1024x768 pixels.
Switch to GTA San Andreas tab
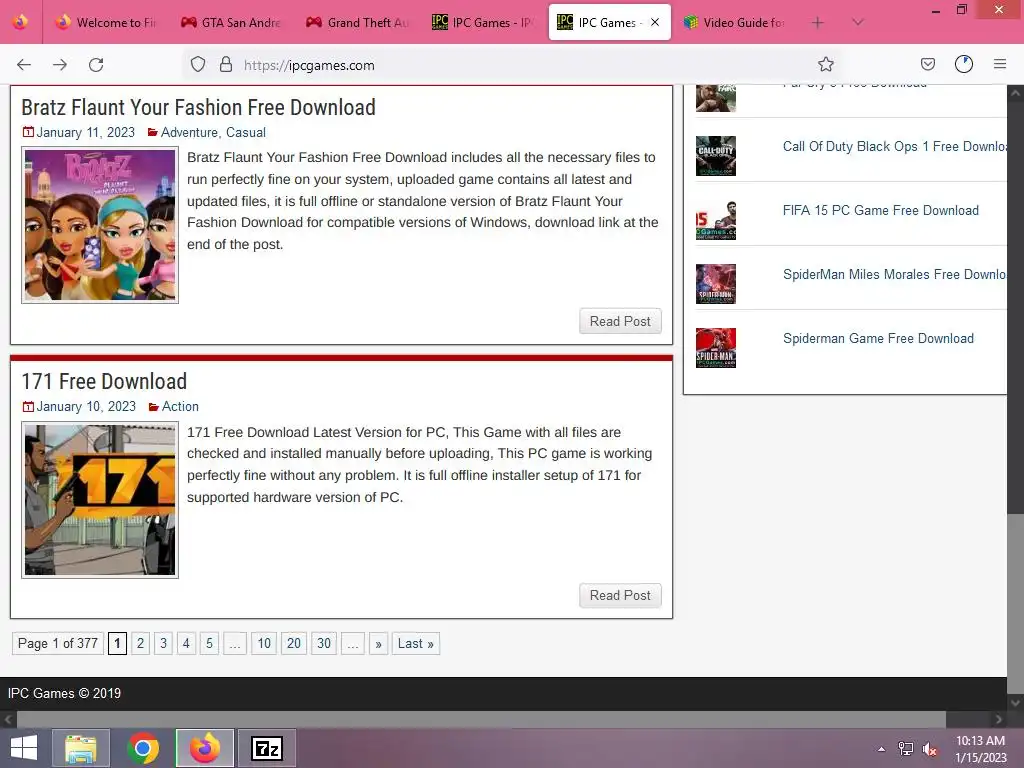click(x=230, y=23)
